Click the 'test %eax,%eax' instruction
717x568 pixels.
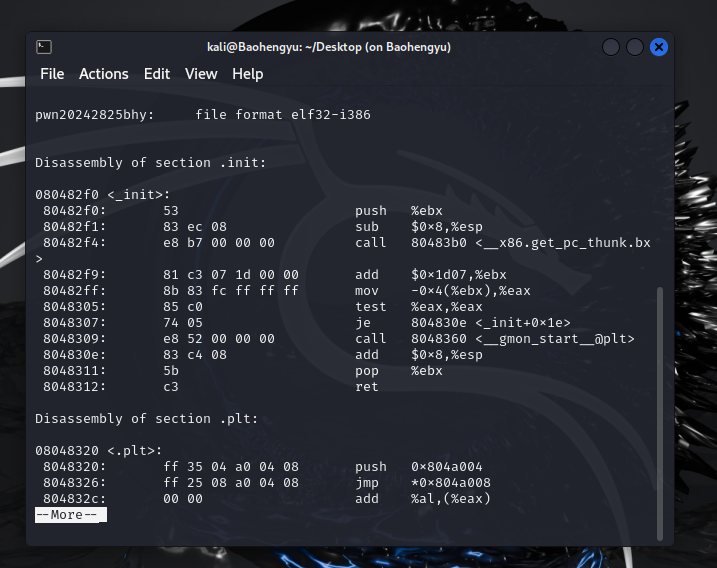click(x=418, y=307)
